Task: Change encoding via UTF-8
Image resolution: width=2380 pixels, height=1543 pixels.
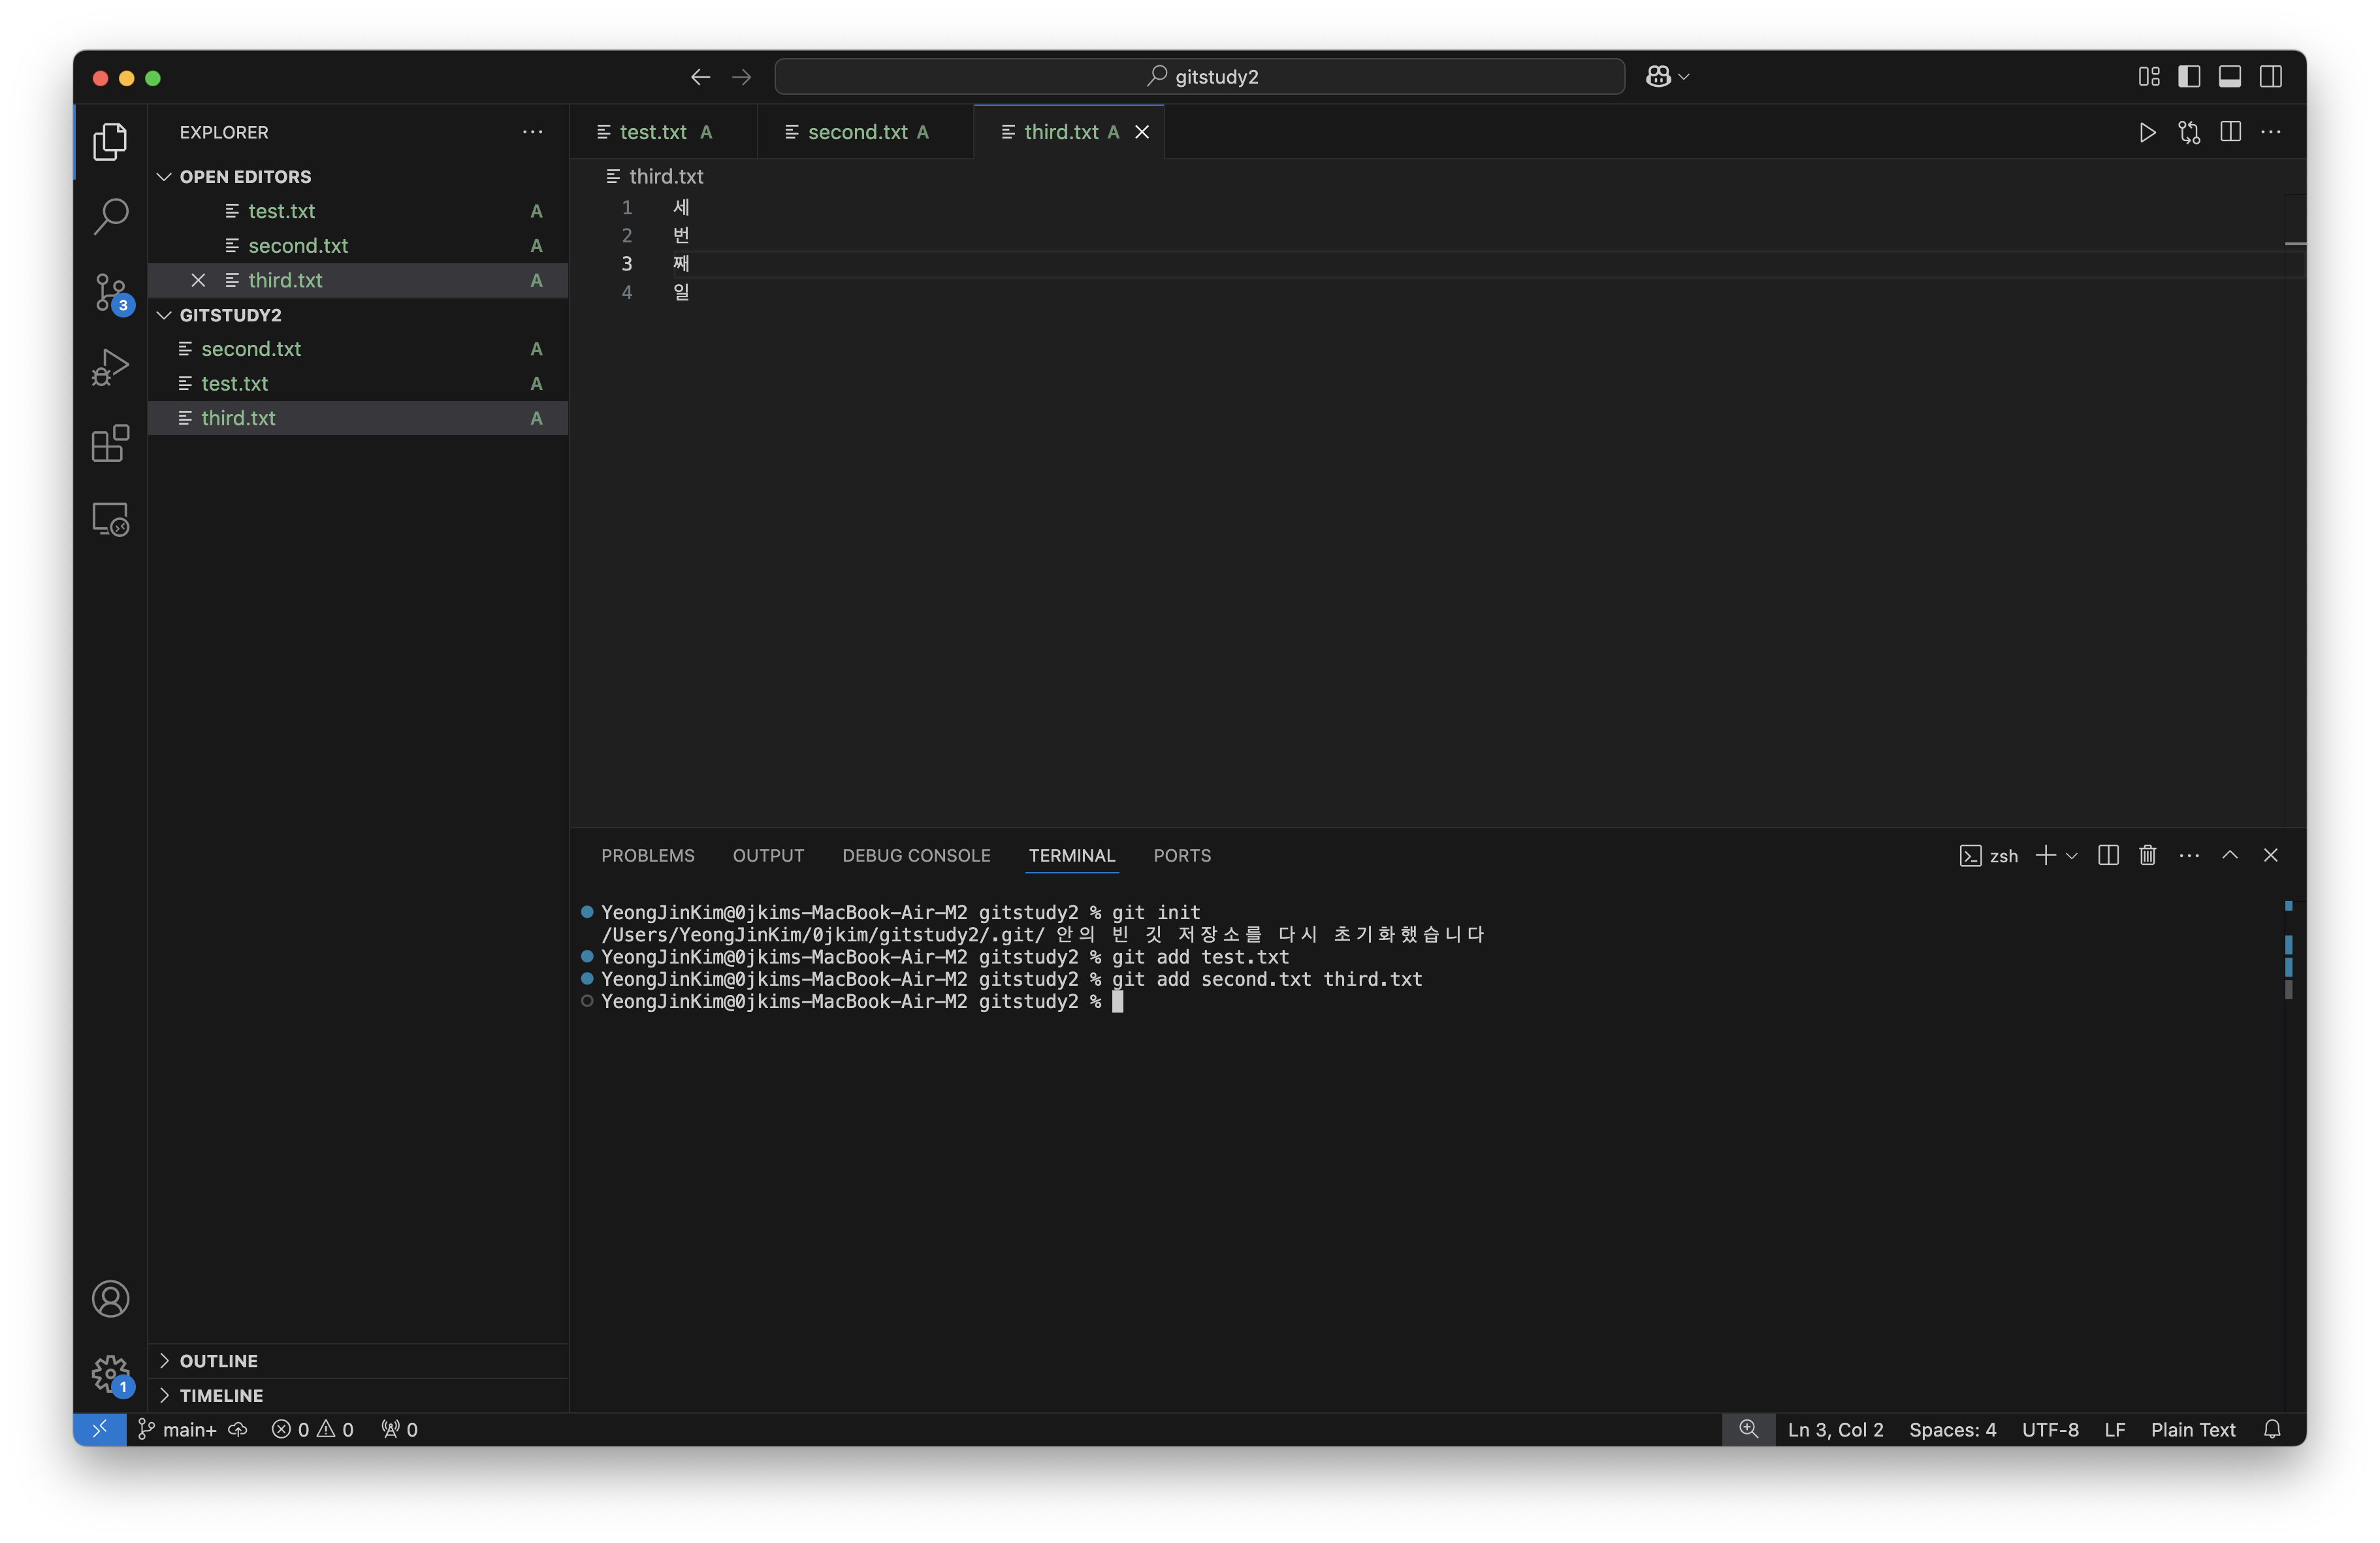Action: pos(2049,1429)
